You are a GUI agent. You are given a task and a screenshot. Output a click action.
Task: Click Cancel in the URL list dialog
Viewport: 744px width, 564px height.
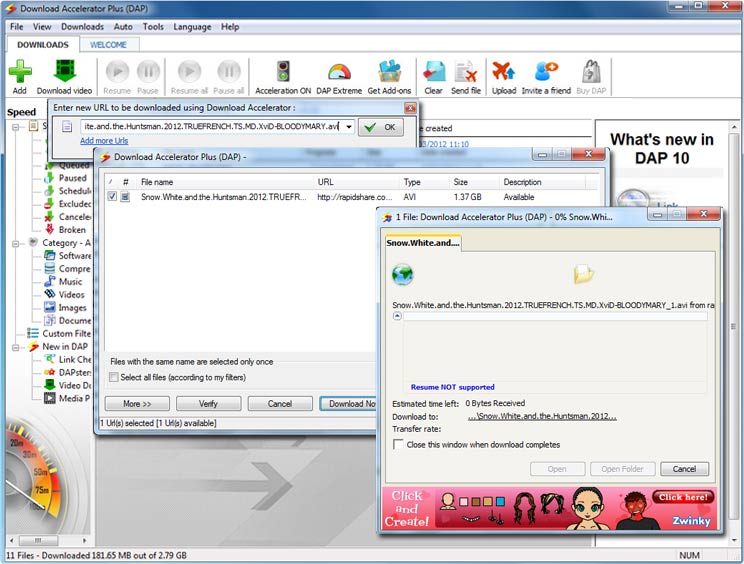[x=280, y=404]
